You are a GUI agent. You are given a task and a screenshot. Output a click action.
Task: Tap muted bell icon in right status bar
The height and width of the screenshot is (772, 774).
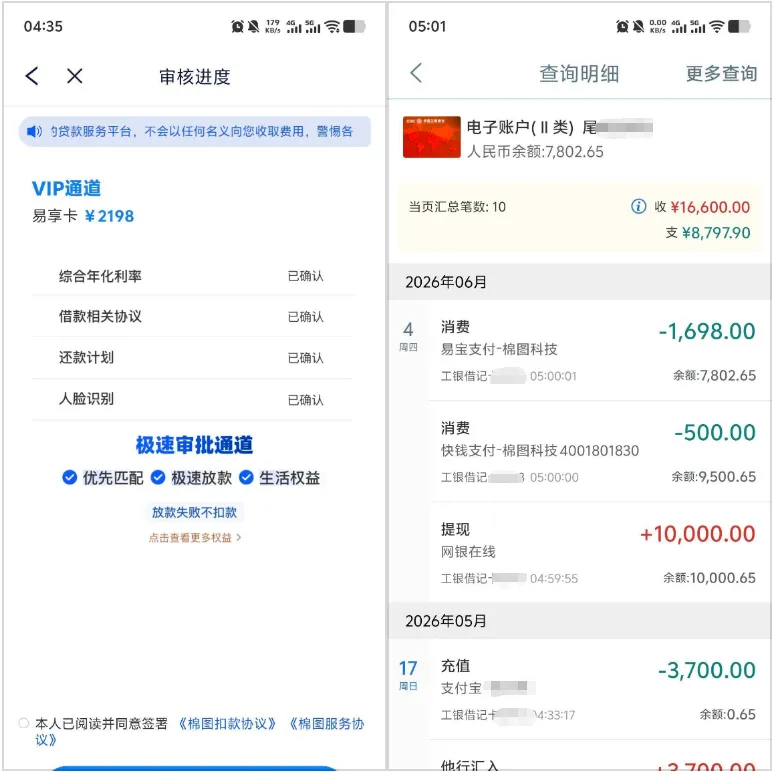coord(638,26)
